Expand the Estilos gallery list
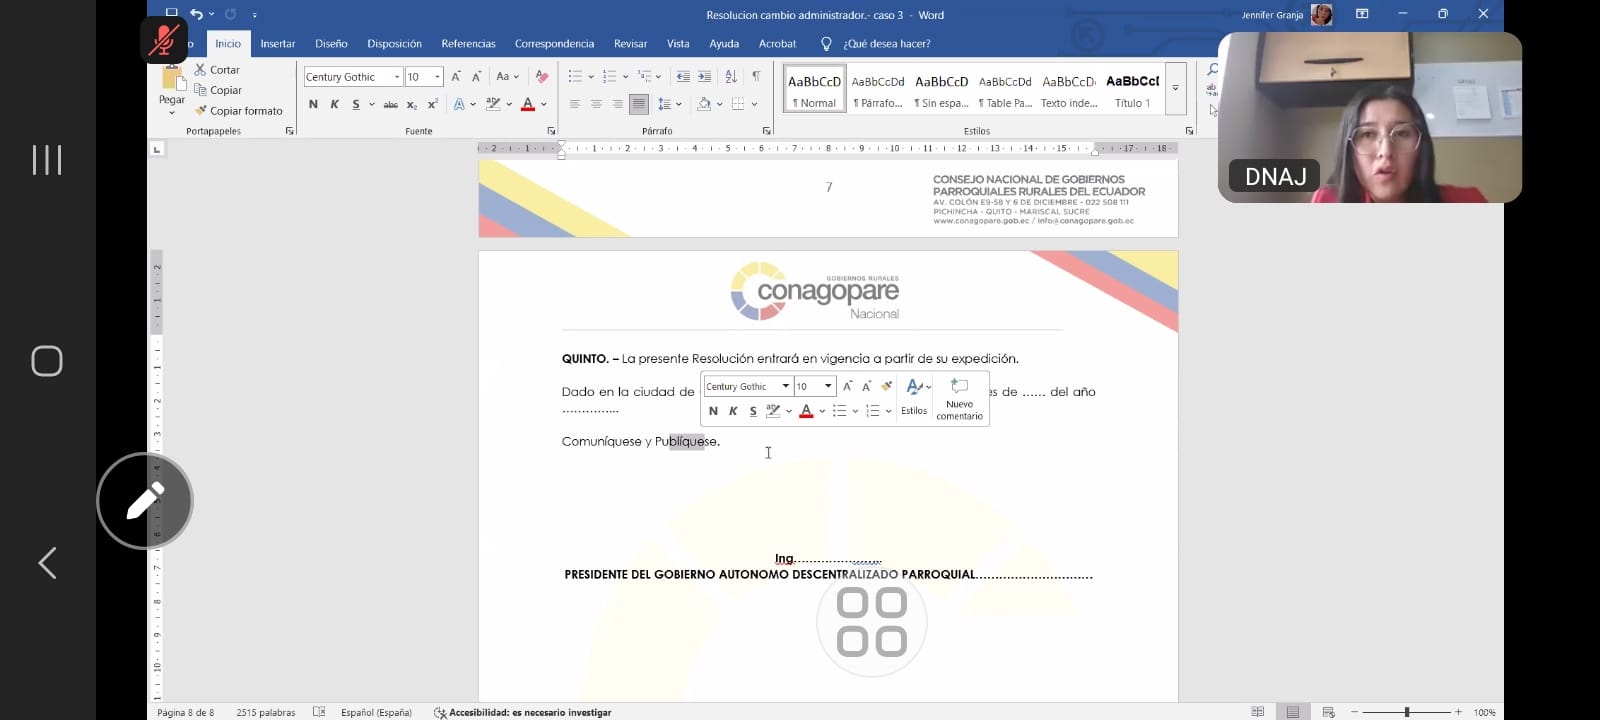 pos(1176,88)
